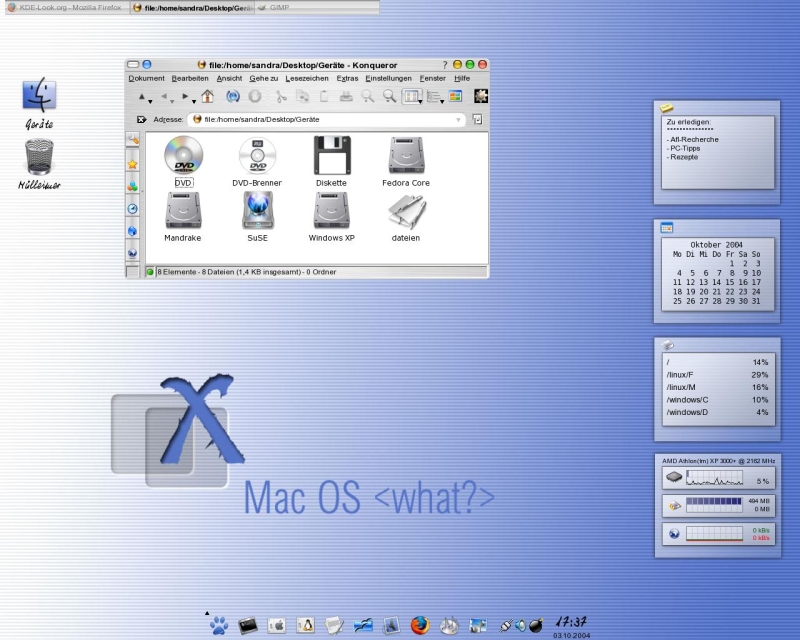Open the star bookmarks sidebar panel
Image resolution: width=800 pixels, height=640 pixels.
tap(132, 164)
